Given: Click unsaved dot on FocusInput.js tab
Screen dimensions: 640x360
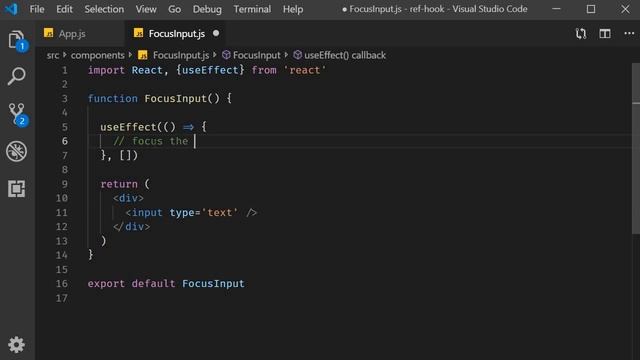Looking at the screenshot, I should click(216, 33).
